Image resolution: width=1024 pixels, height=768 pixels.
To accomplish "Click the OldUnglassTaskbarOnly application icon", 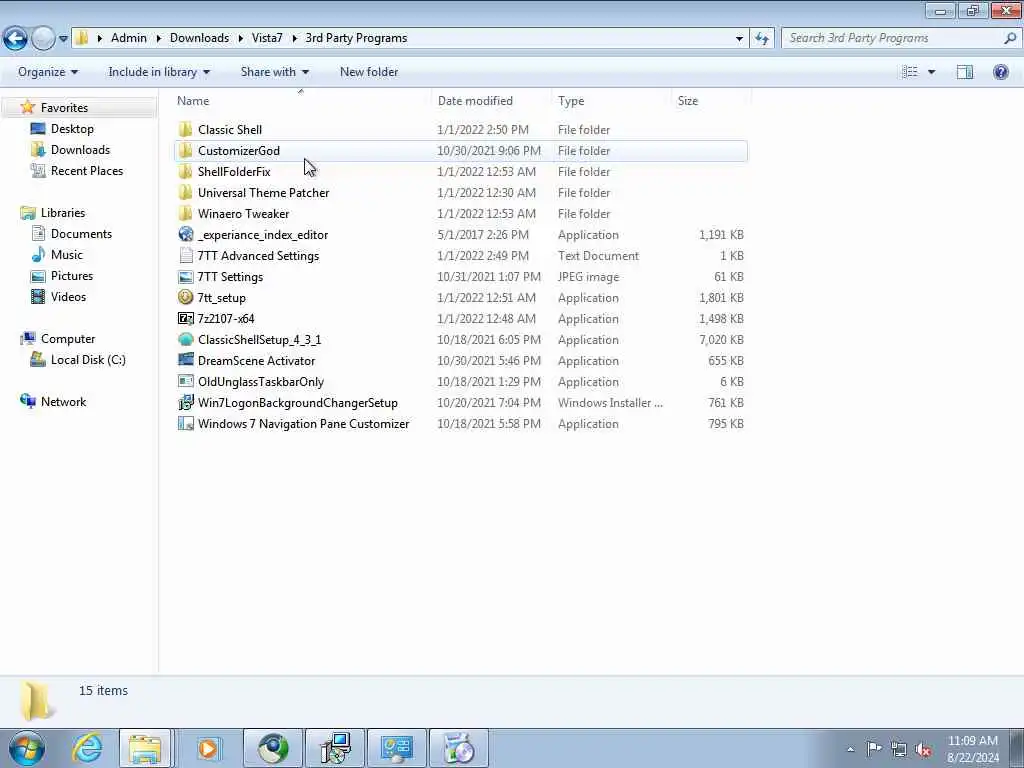I will pyautogui.click(x=185, y=381).
